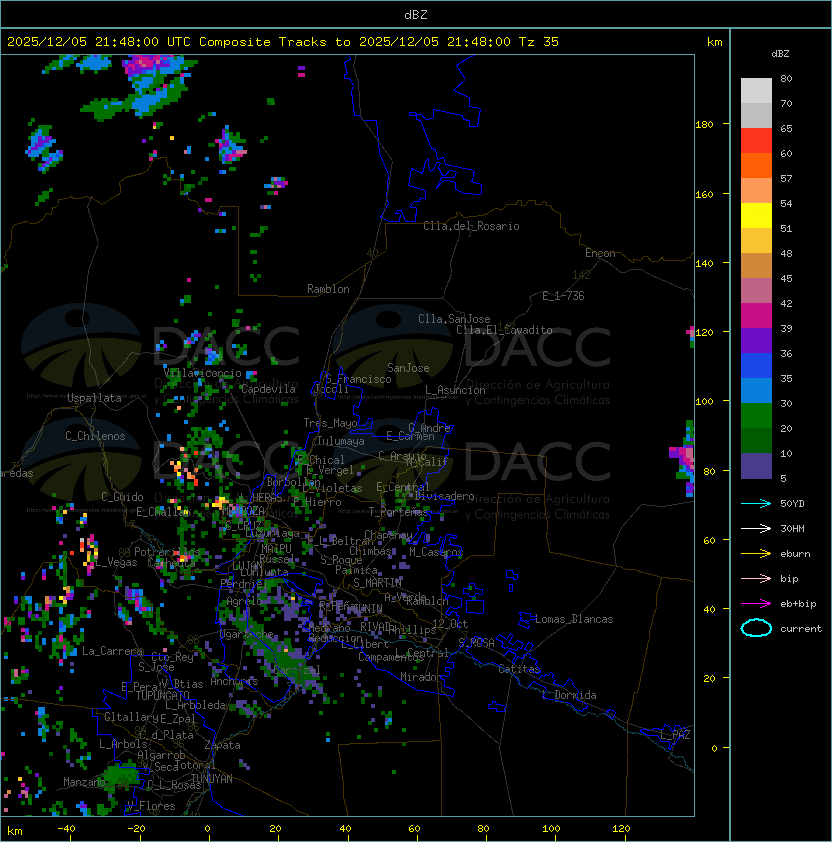Click the cyan current-storm ellipse in legend
The image size is (832, 842).
(756, 628)
